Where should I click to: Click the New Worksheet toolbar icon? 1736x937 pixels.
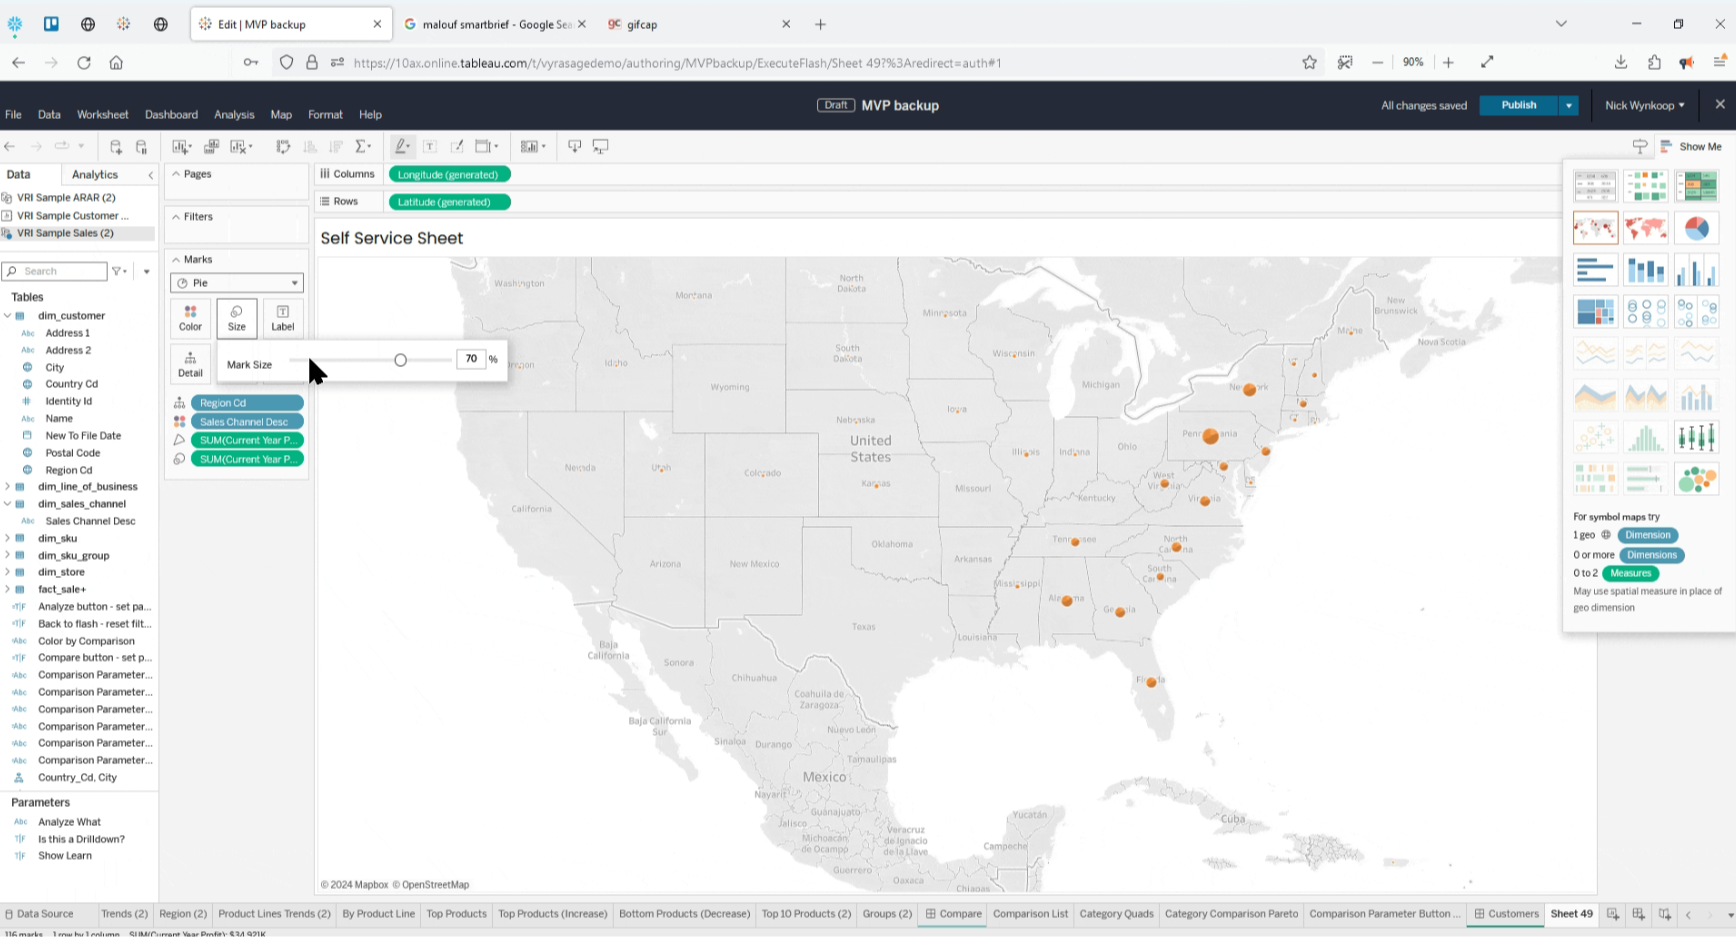coord(179,146)
